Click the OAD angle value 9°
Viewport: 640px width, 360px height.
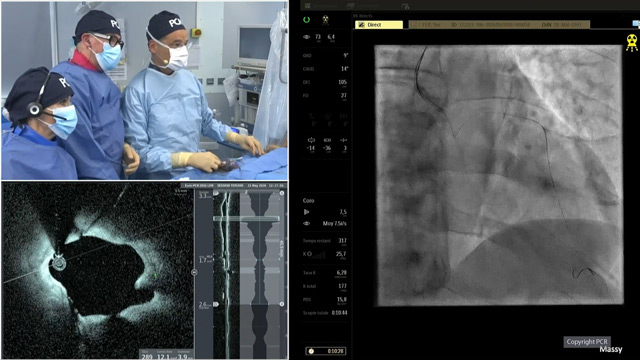click(346, 55)
